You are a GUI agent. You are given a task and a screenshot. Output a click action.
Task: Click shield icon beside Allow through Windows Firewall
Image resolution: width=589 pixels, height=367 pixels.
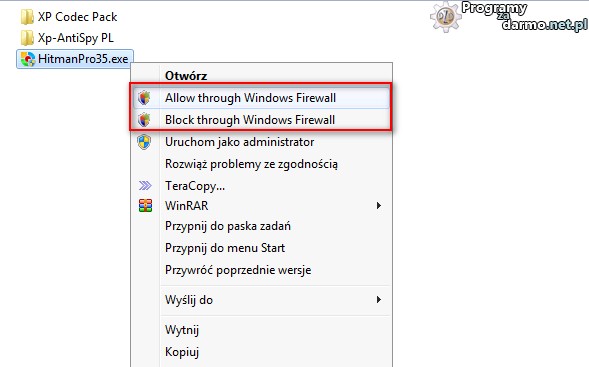pyautogui.click(x=144, y=98)
